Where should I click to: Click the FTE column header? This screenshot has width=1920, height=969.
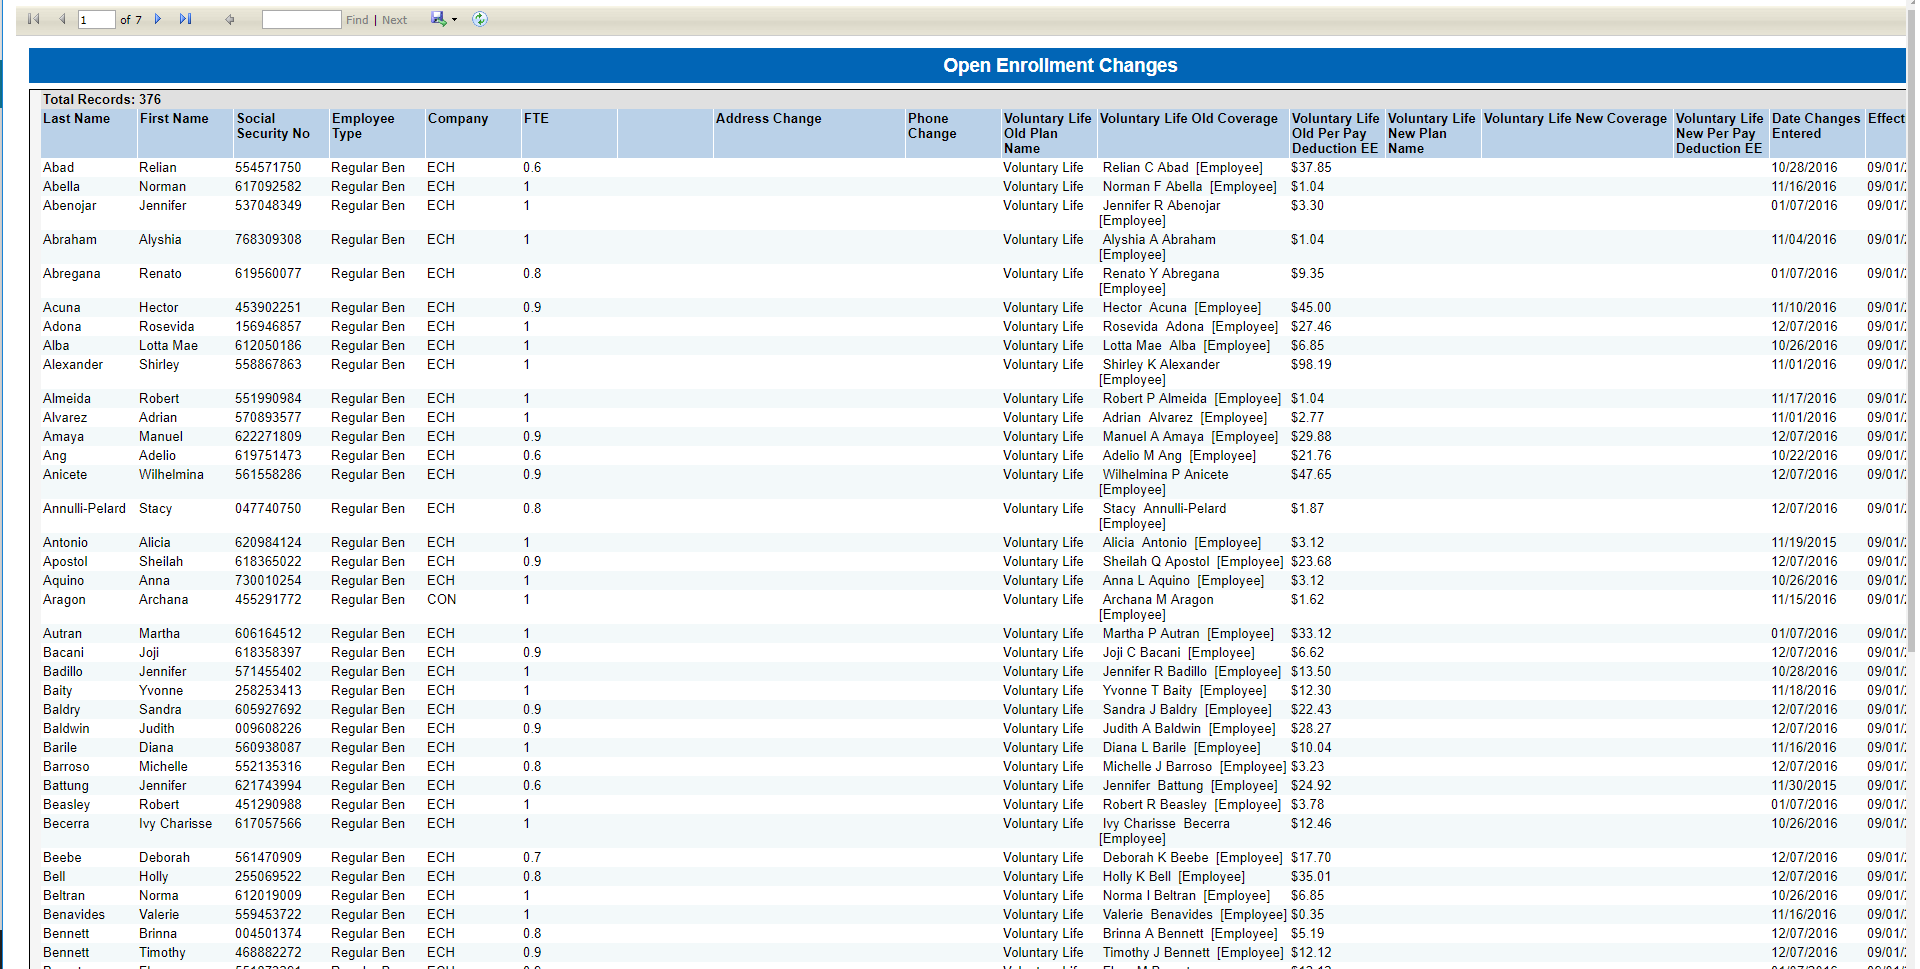tap(536, 118)
